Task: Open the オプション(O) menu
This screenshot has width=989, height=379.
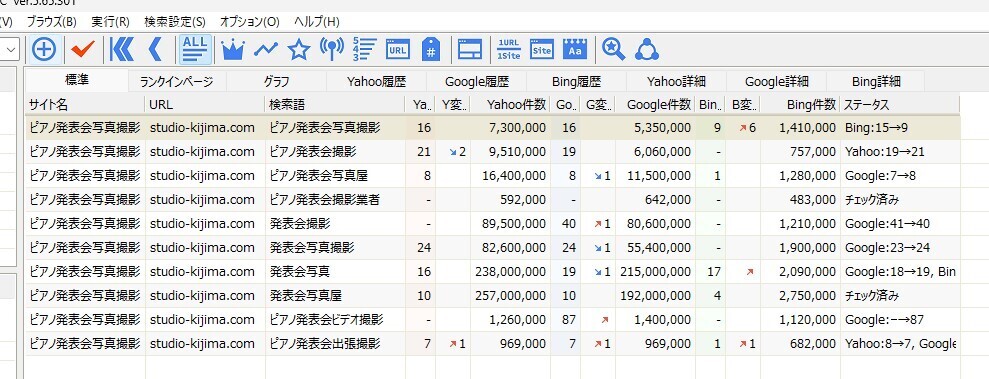Action: (249, 21)
